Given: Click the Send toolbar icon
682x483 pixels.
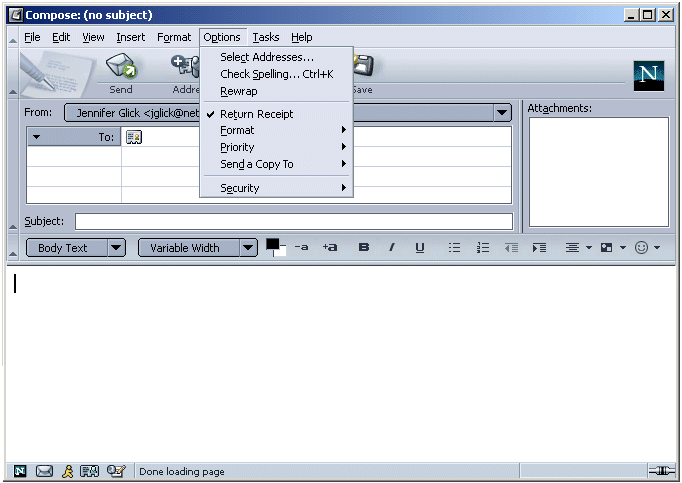Looking at the screenshot, I should (x=120, y=68).
